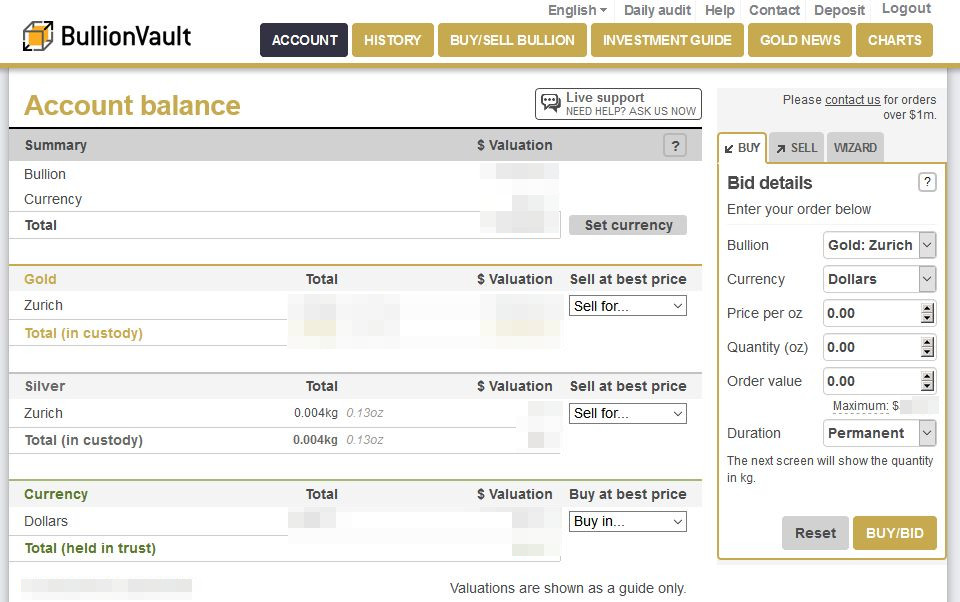Open the HISTORY nav tab
Screen dimensions: 960x602
(392, 40)
